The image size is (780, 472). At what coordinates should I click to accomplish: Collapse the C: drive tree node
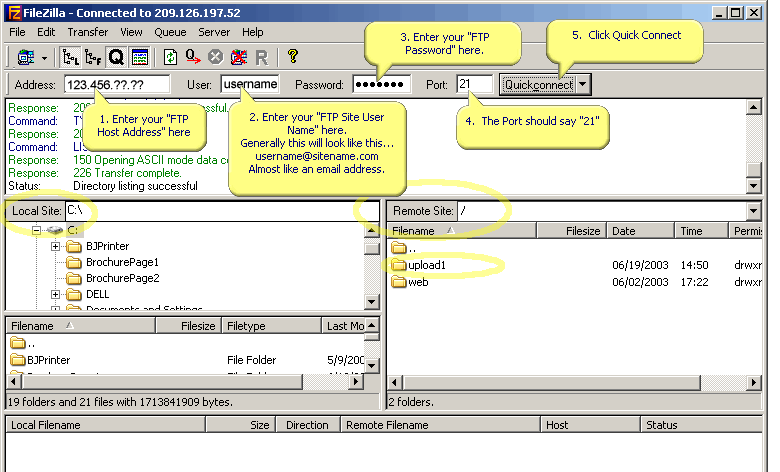click(x=36, y=230)
